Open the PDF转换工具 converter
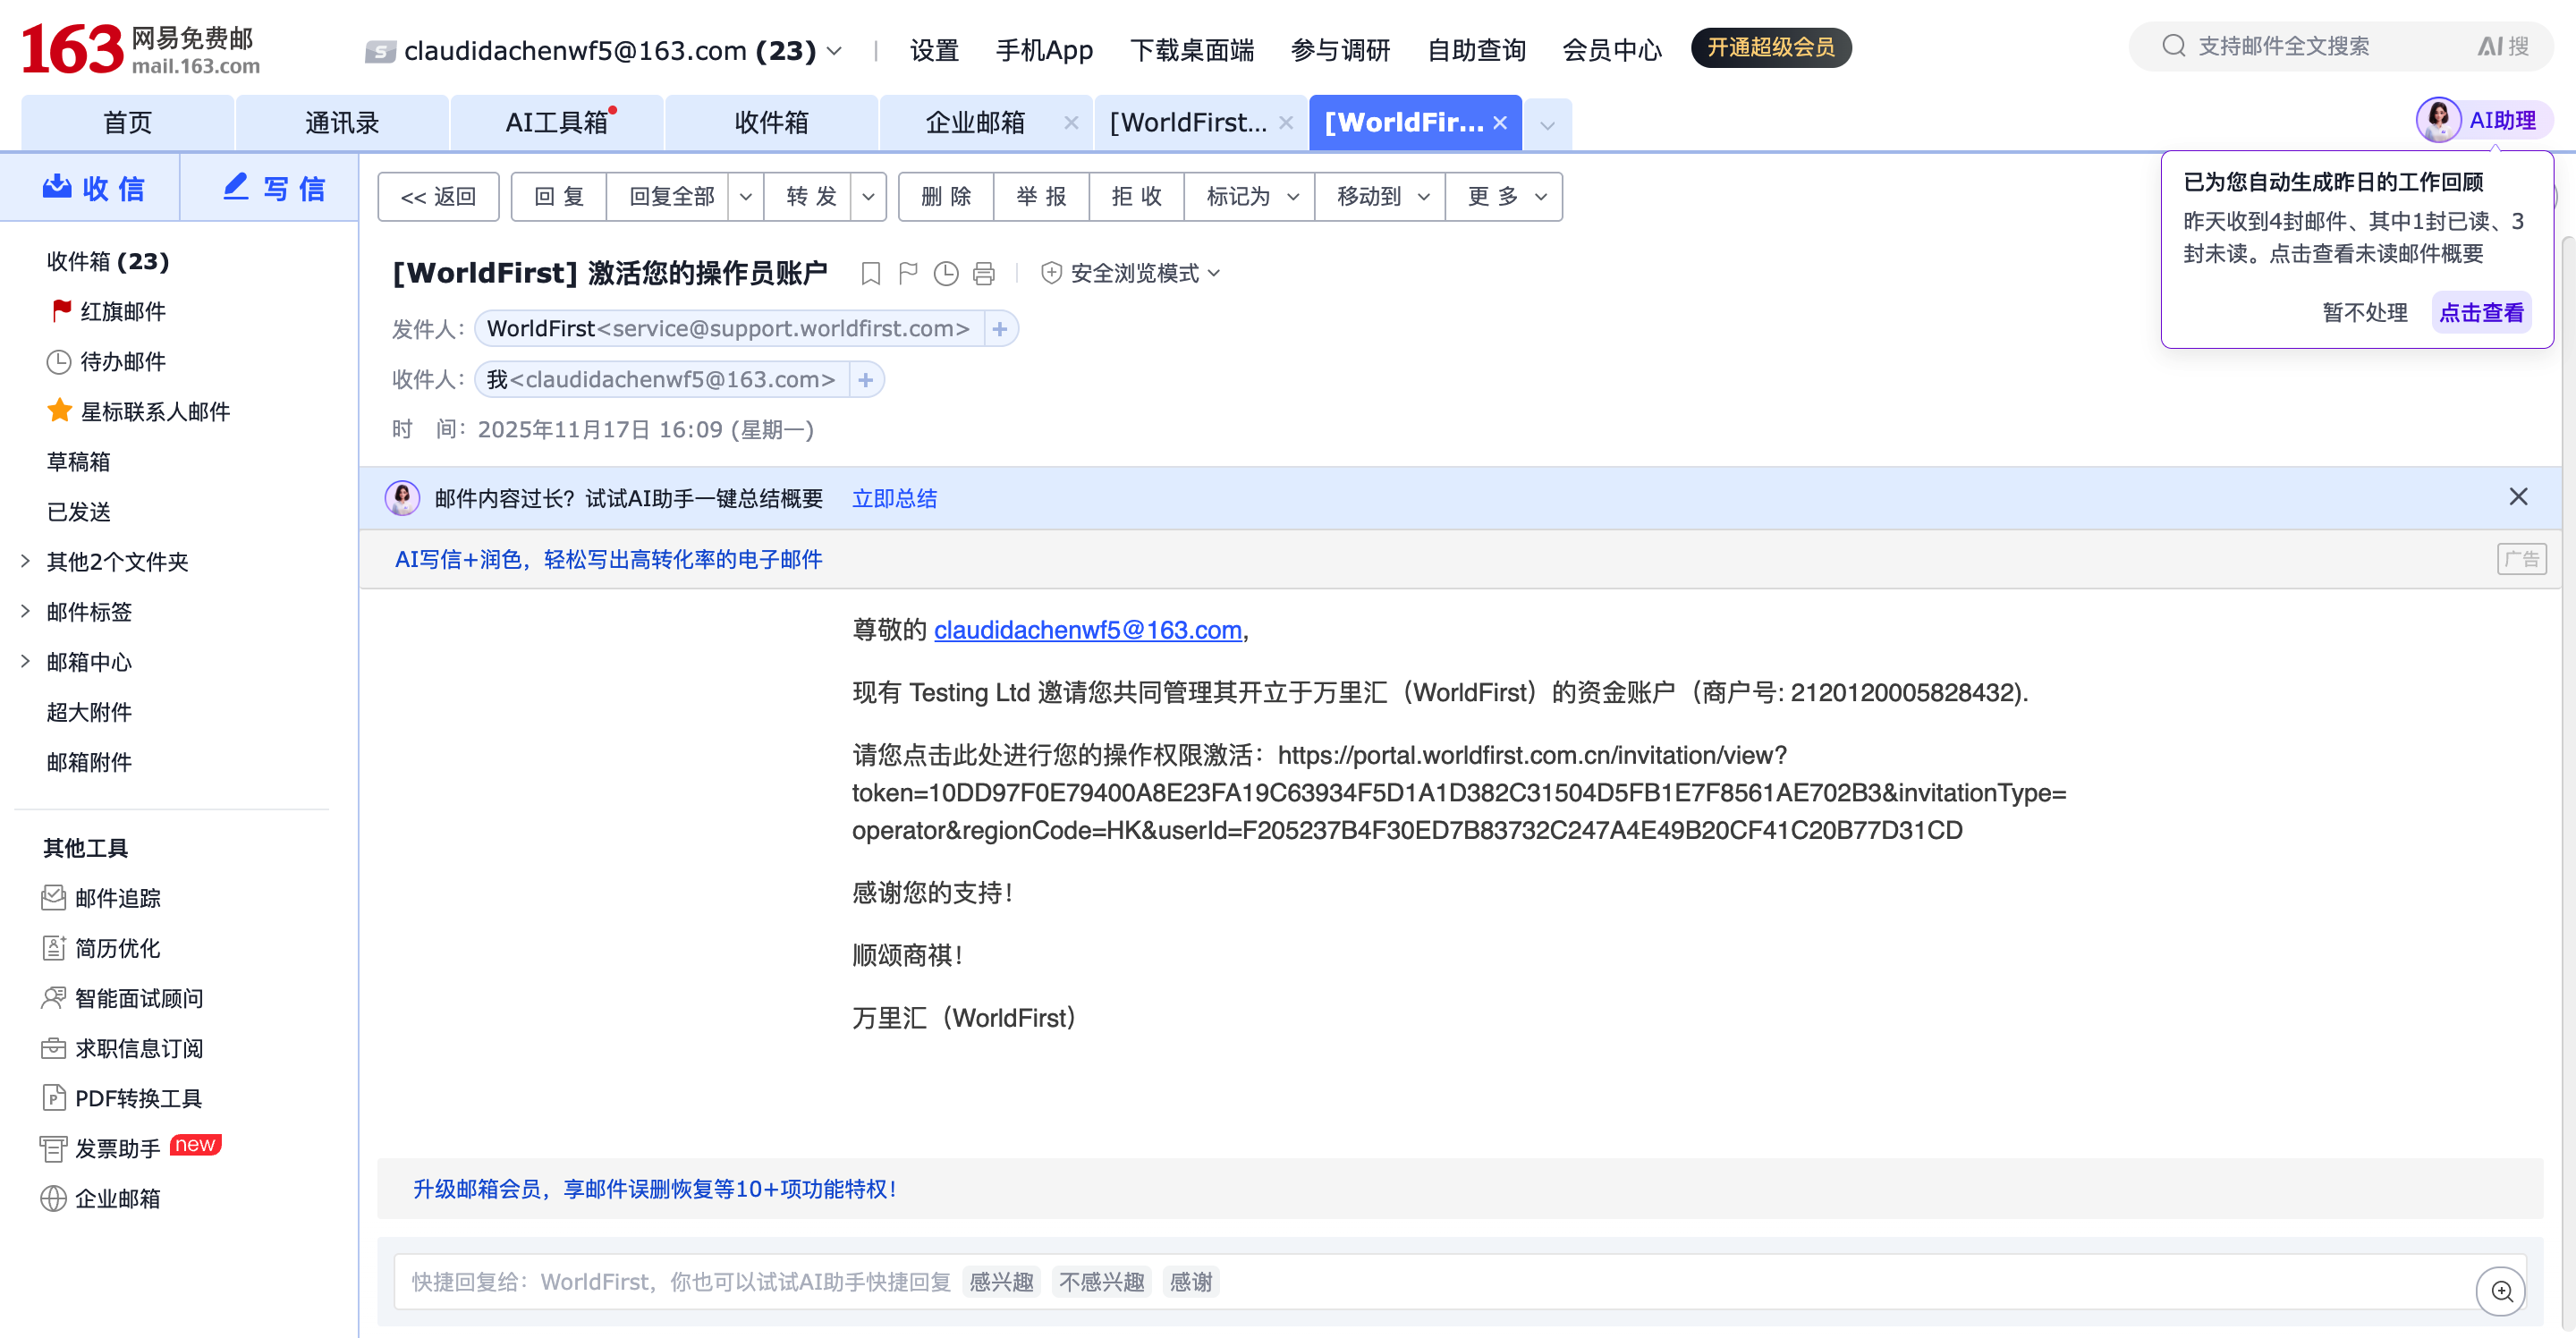 coord(122,1098)
